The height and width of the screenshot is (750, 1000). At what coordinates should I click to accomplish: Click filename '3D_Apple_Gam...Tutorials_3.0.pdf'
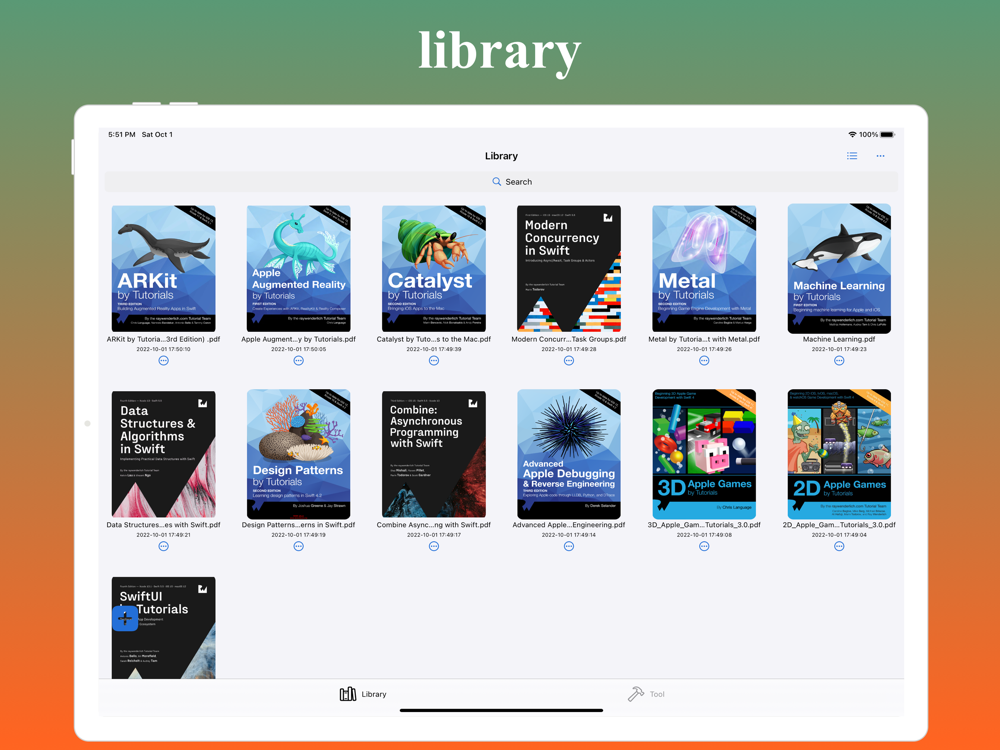click(x=704, y=525)
